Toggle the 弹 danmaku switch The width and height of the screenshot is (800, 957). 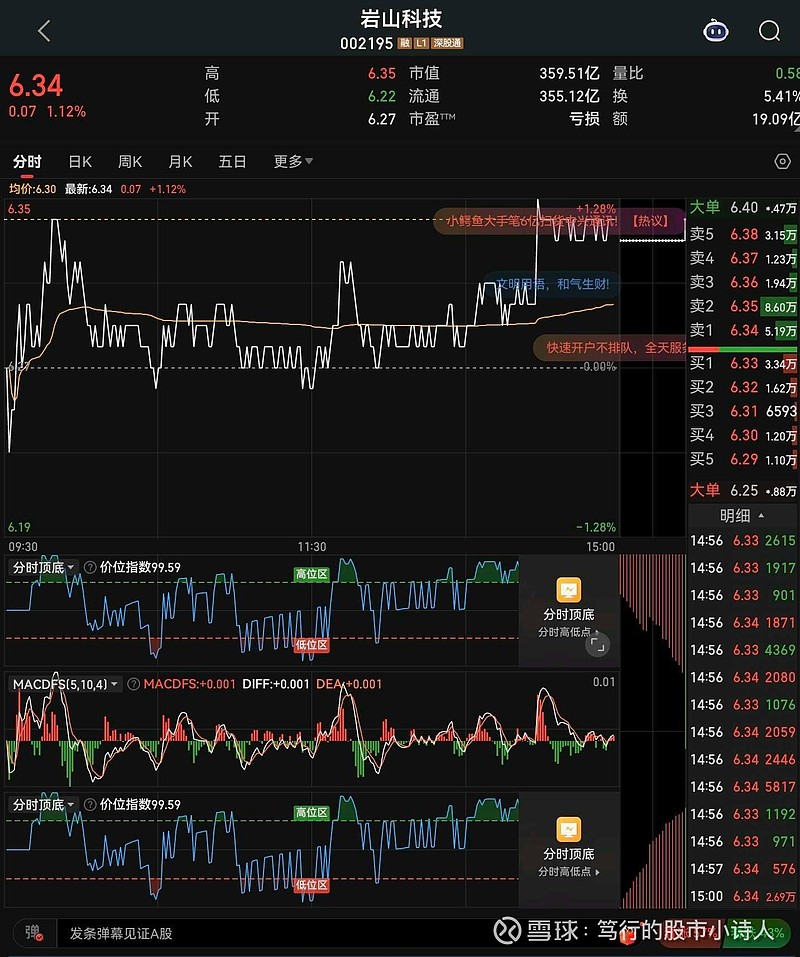coord(34,933)
